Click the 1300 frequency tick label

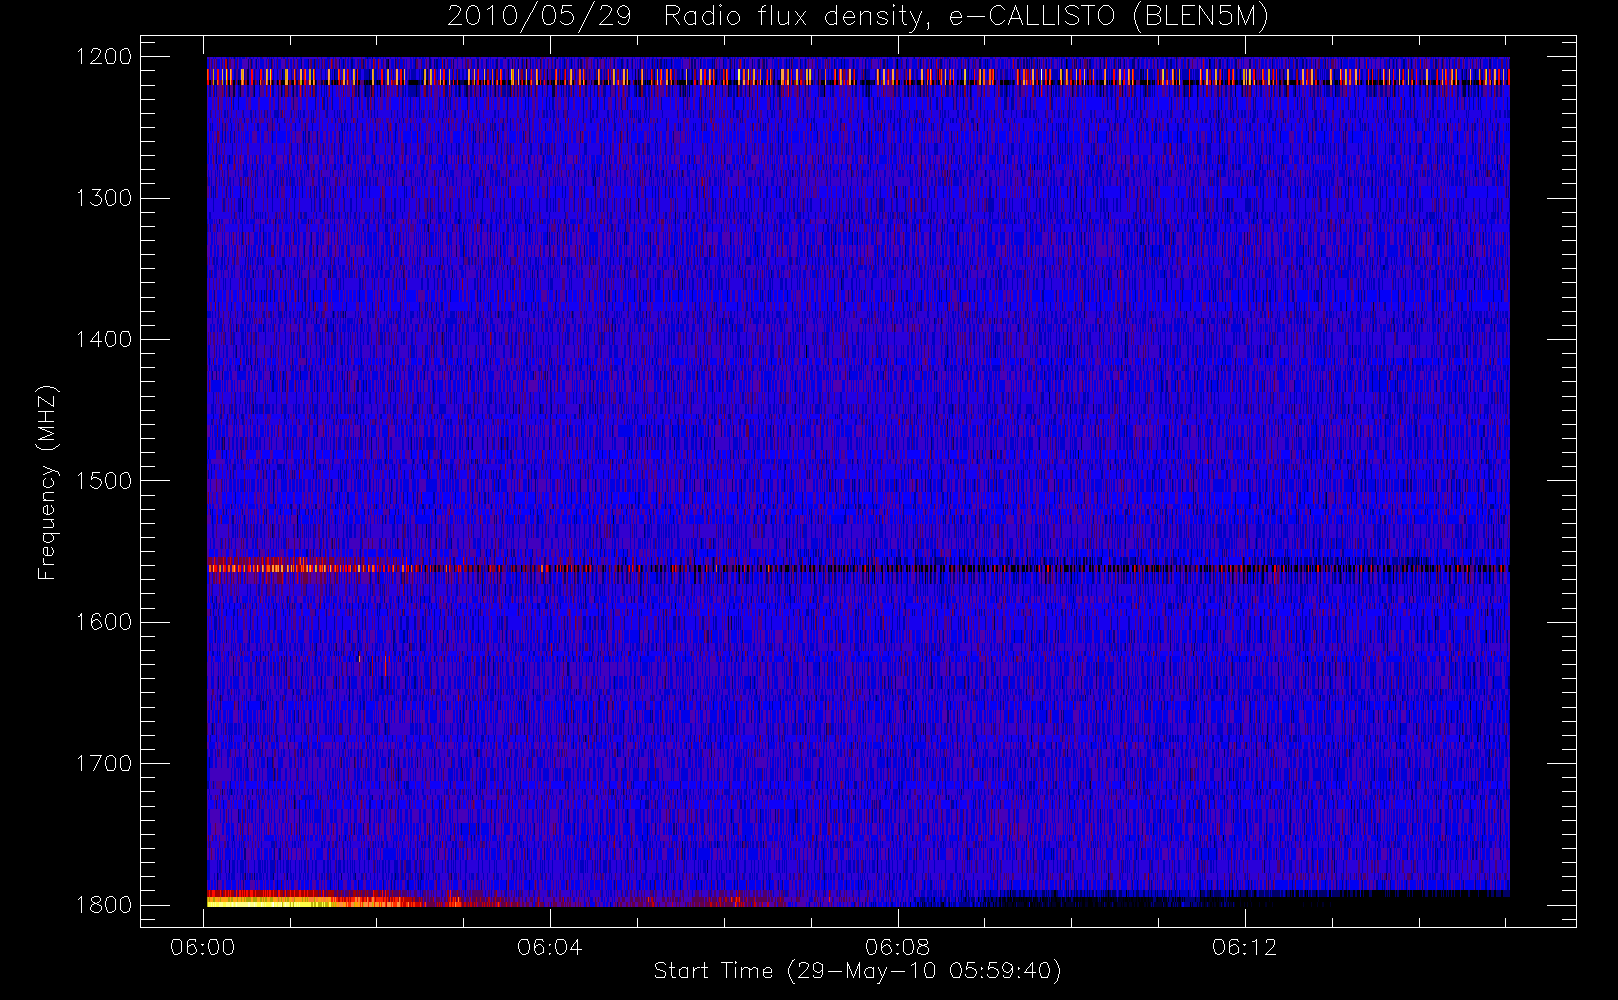[104, 198]
